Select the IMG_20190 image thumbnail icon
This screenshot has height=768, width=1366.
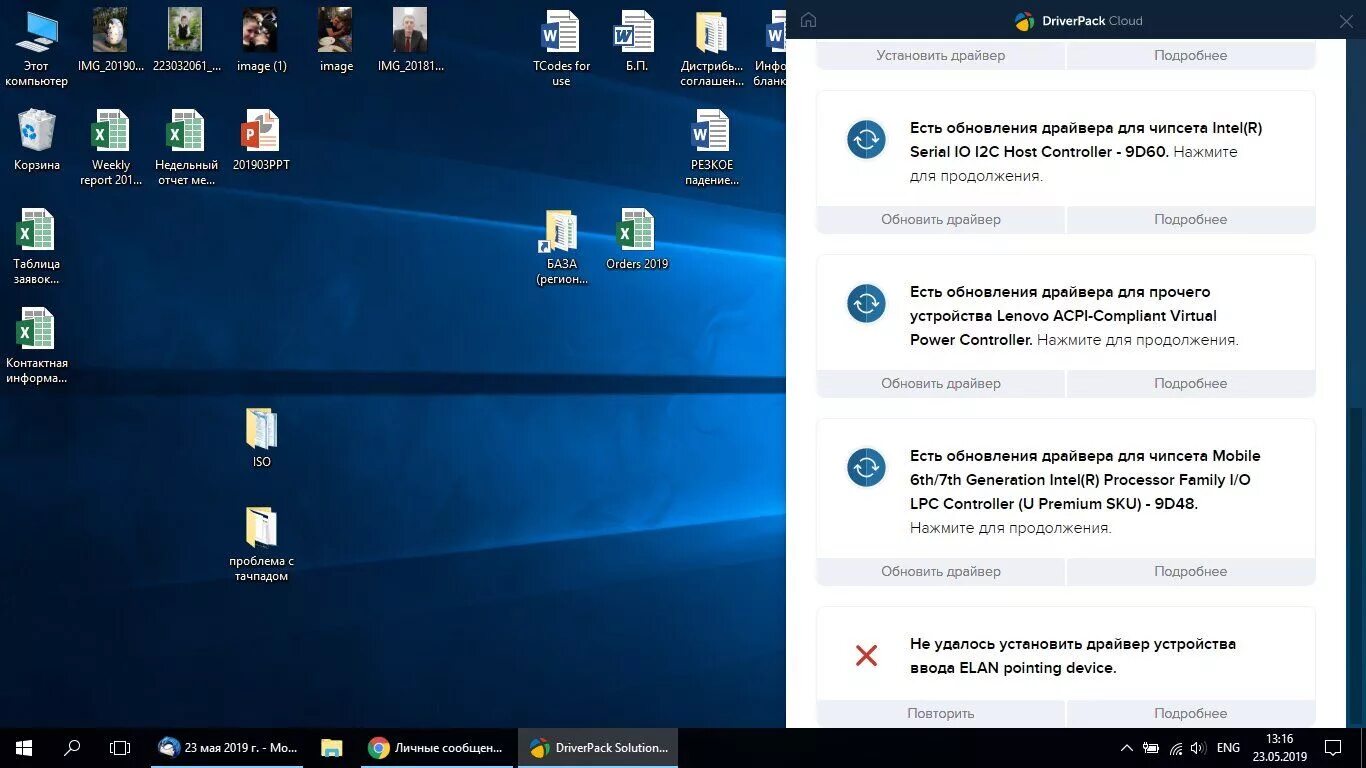pos(110,42)
